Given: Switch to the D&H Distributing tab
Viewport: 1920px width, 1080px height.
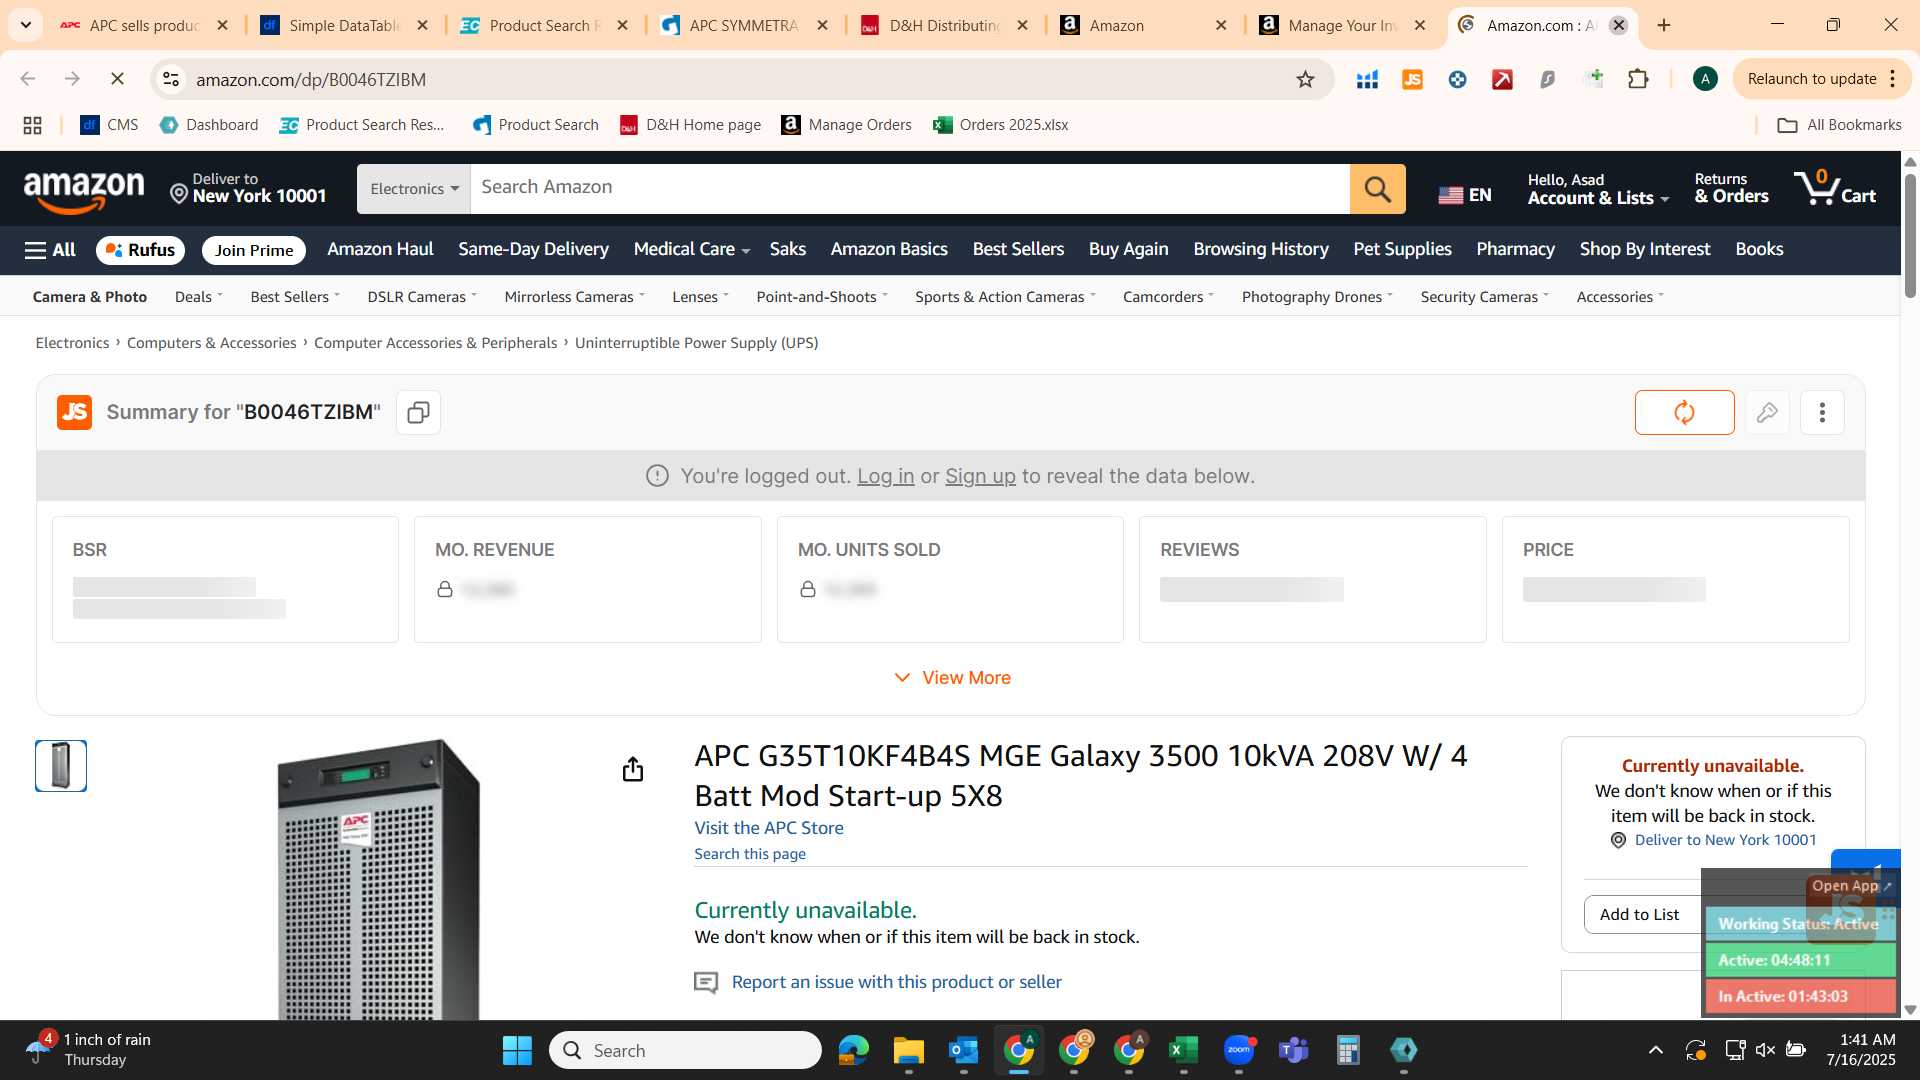Looking at the screenshot, I should [945, 25].
